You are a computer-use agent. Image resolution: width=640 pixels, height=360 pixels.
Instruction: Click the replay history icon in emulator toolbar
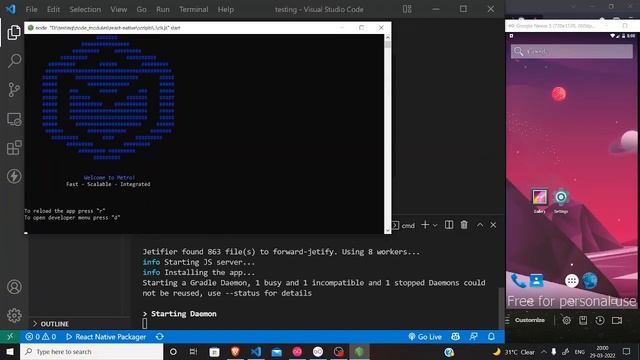coord(600,320)
